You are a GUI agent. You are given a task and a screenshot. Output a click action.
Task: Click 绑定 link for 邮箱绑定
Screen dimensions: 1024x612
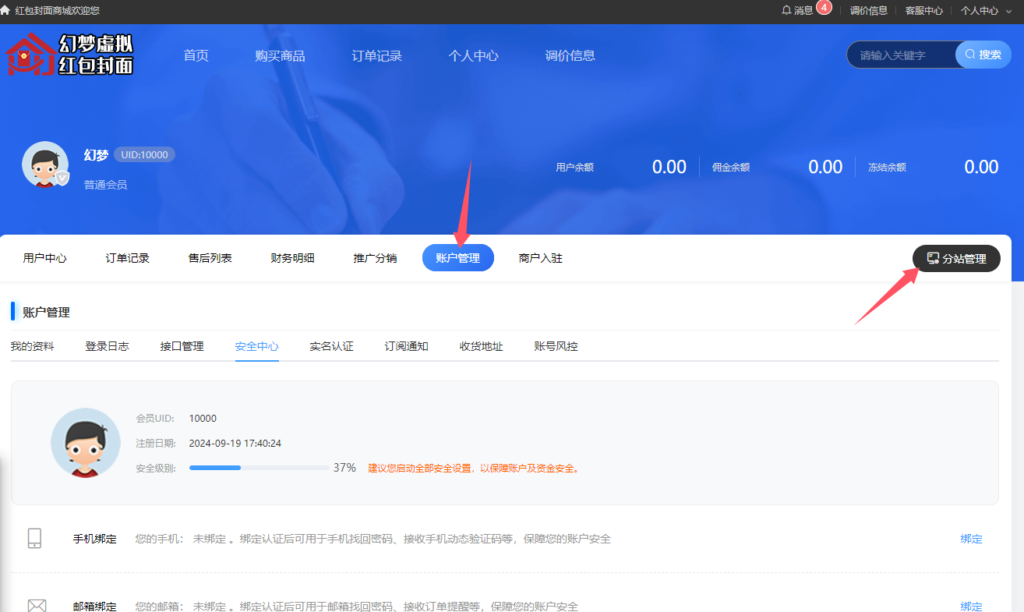click(x=971, y=606)
